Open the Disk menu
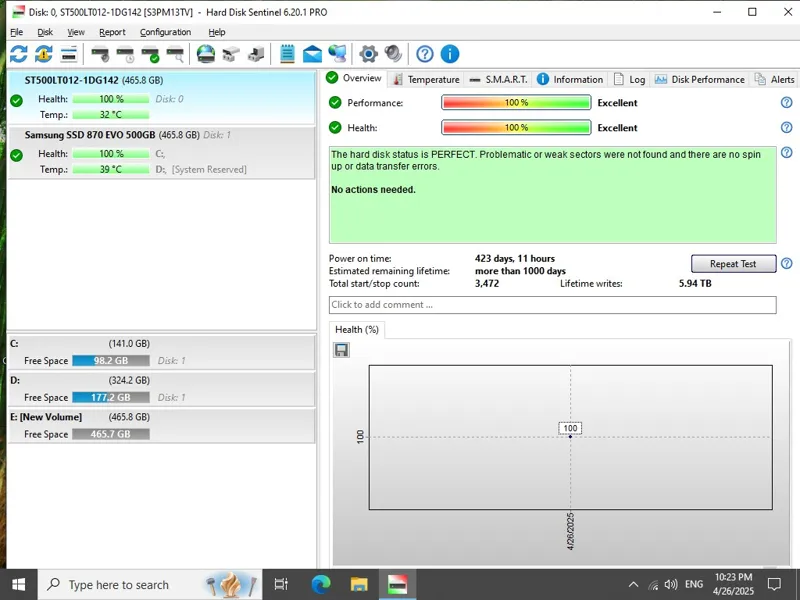Image resolution: width=800 pixels, height=600 pixels. pyautogui.click(x=45, y=32)
